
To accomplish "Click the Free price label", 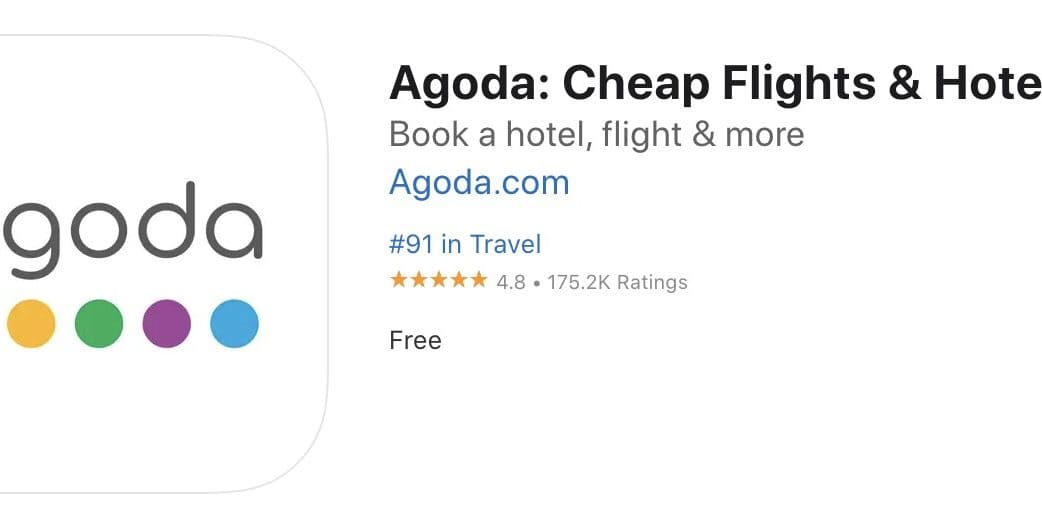I will click(415, 340).
